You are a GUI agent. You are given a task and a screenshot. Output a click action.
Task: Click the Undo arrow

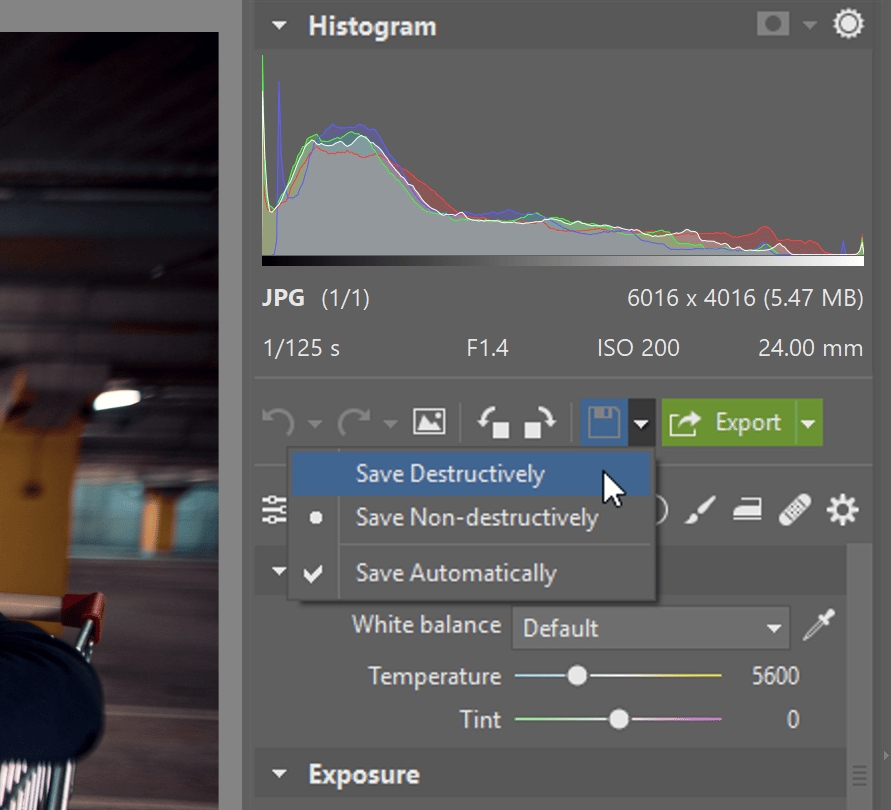click(x=278, y=422)
